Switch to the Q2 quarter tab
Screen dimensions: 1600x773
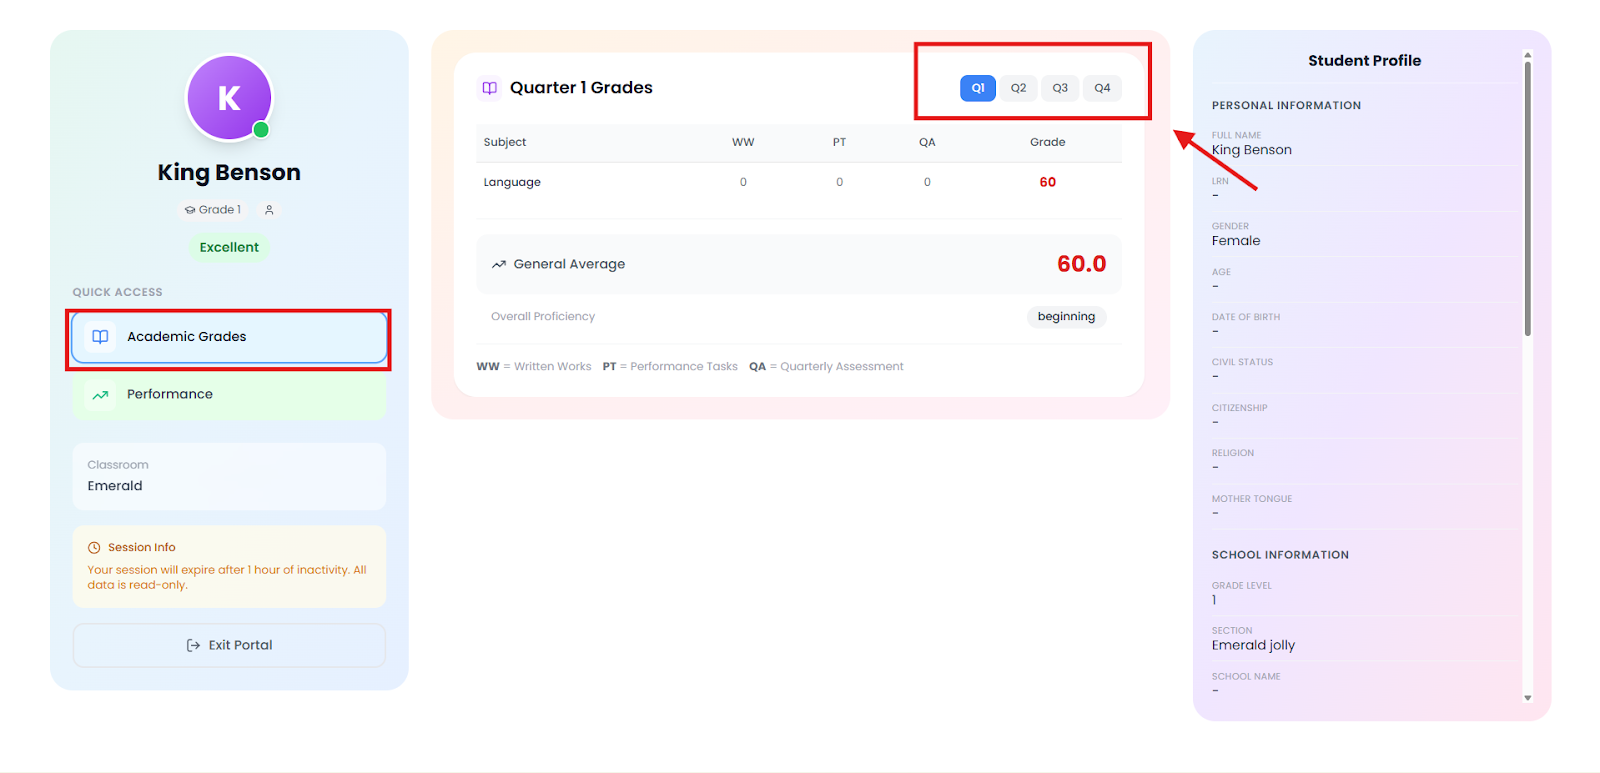point(1018,88)
